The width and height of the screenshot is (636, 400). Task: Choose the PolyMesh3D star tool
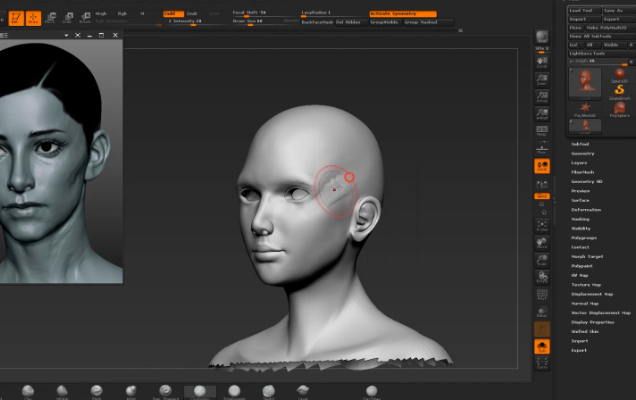tap(585, 108)
